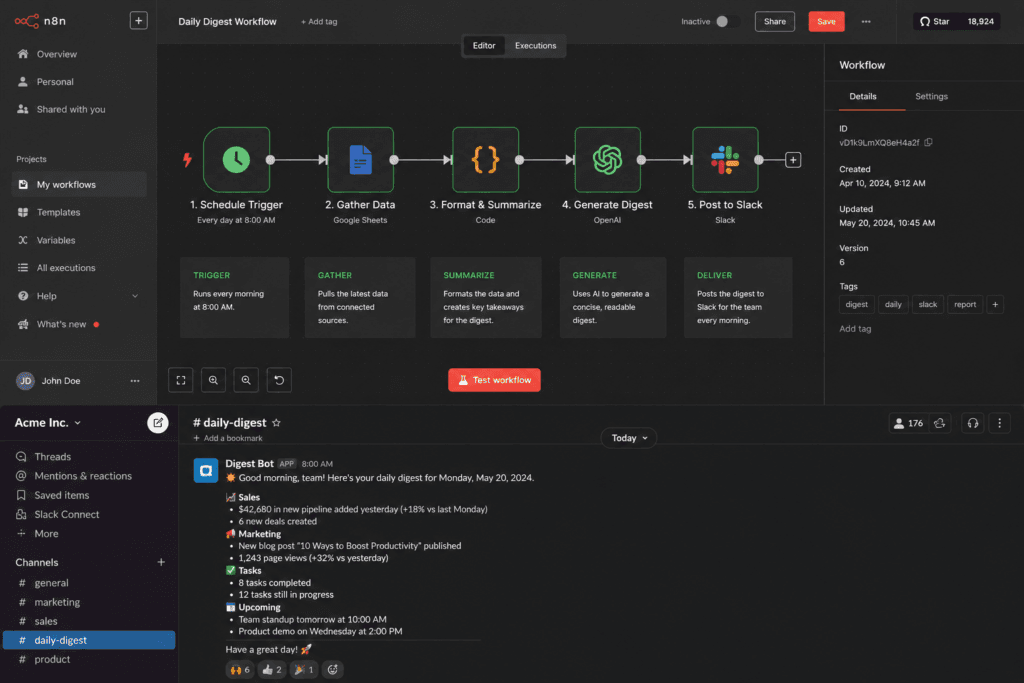Open Overview in n8n sidebar
Screen dimensions: 1024x683
pyautogui.click(x=56, y=54)
